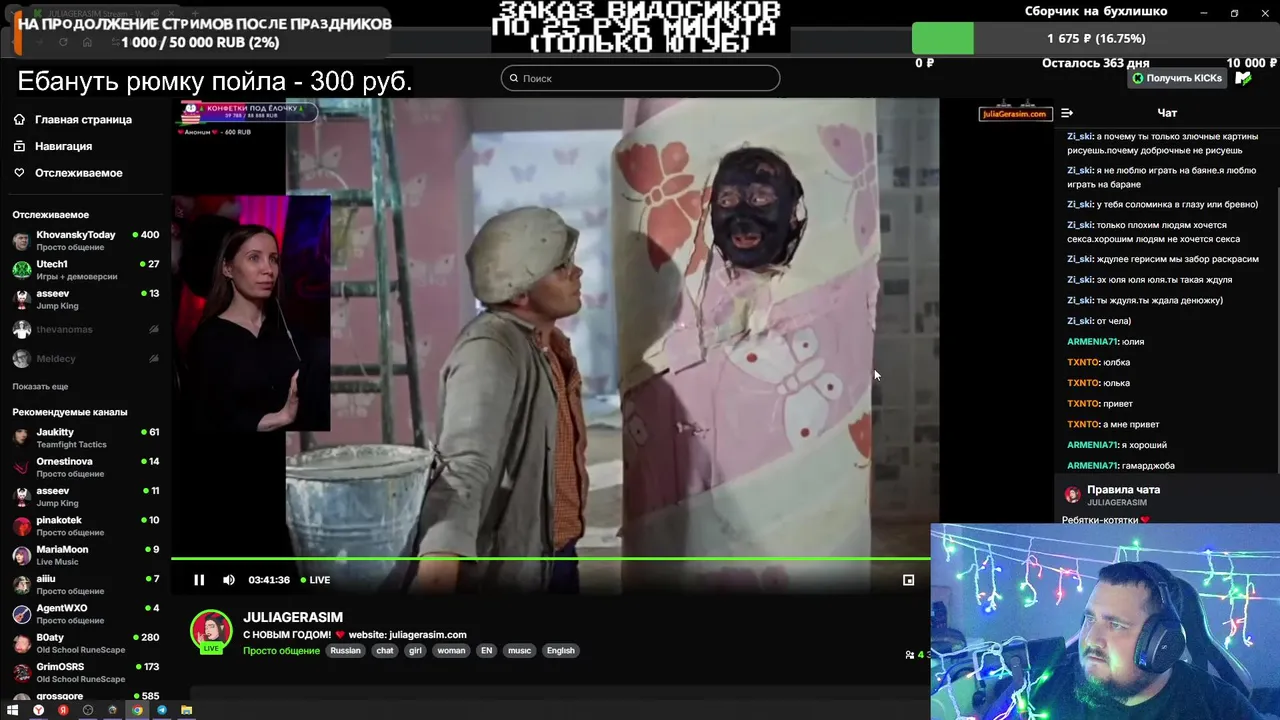Image resolution: width=1280 pixels, height=720 pixels.
Task: Click username ARMENIA71 on the 'гамарджоба' chat message
Action: (x=1092, y=465)
